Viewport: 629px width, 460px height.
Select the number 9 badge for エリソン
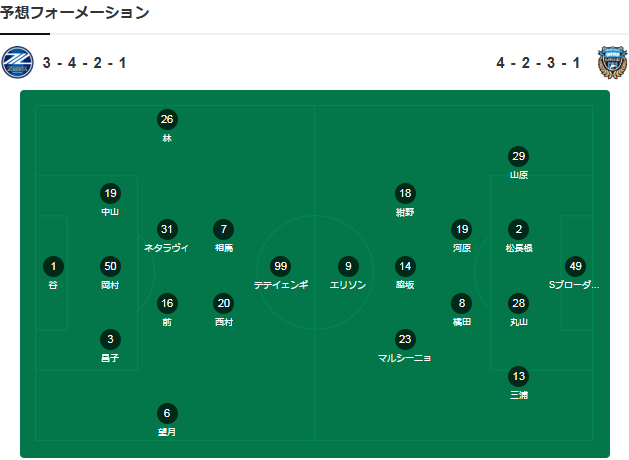click(x=348, y=266)
